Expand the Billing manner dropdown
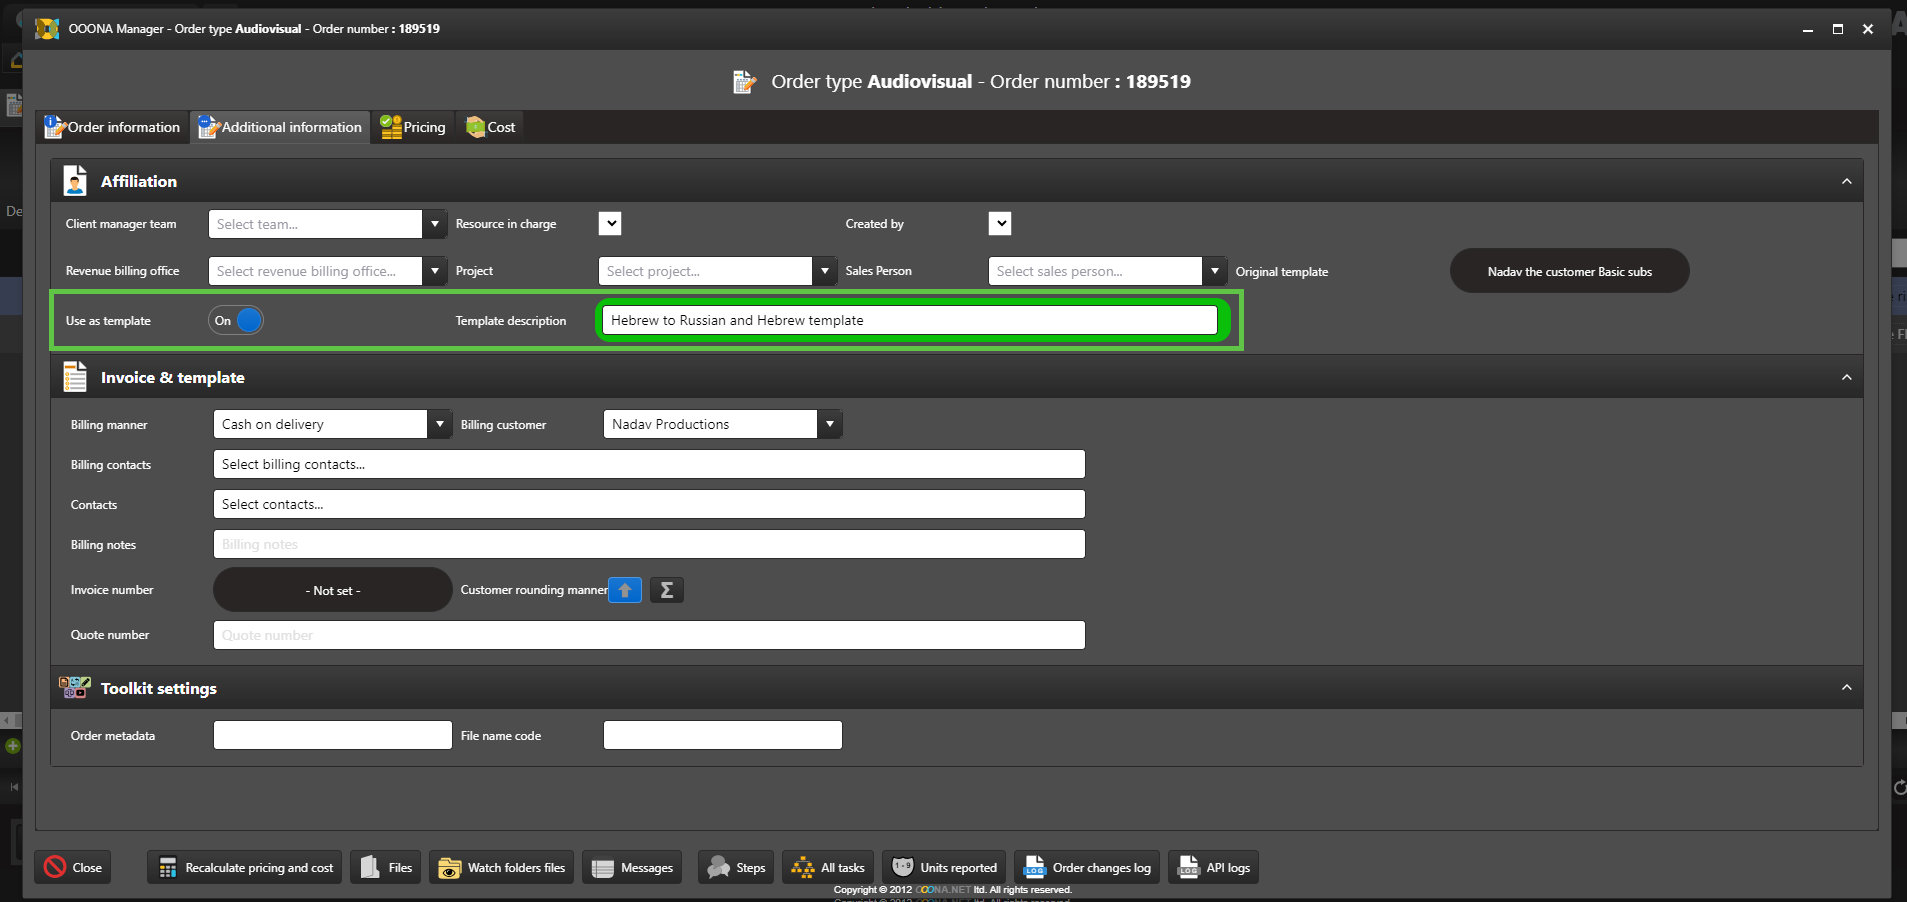Viewport: 1907px width, 902px height. [439, 424]
